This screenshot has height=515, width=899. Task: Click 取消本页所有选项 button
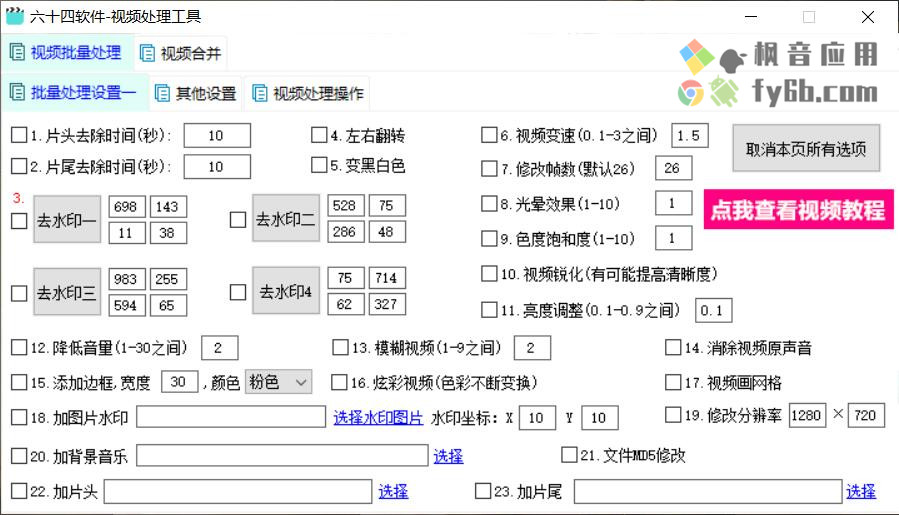(x=806, y=149)
